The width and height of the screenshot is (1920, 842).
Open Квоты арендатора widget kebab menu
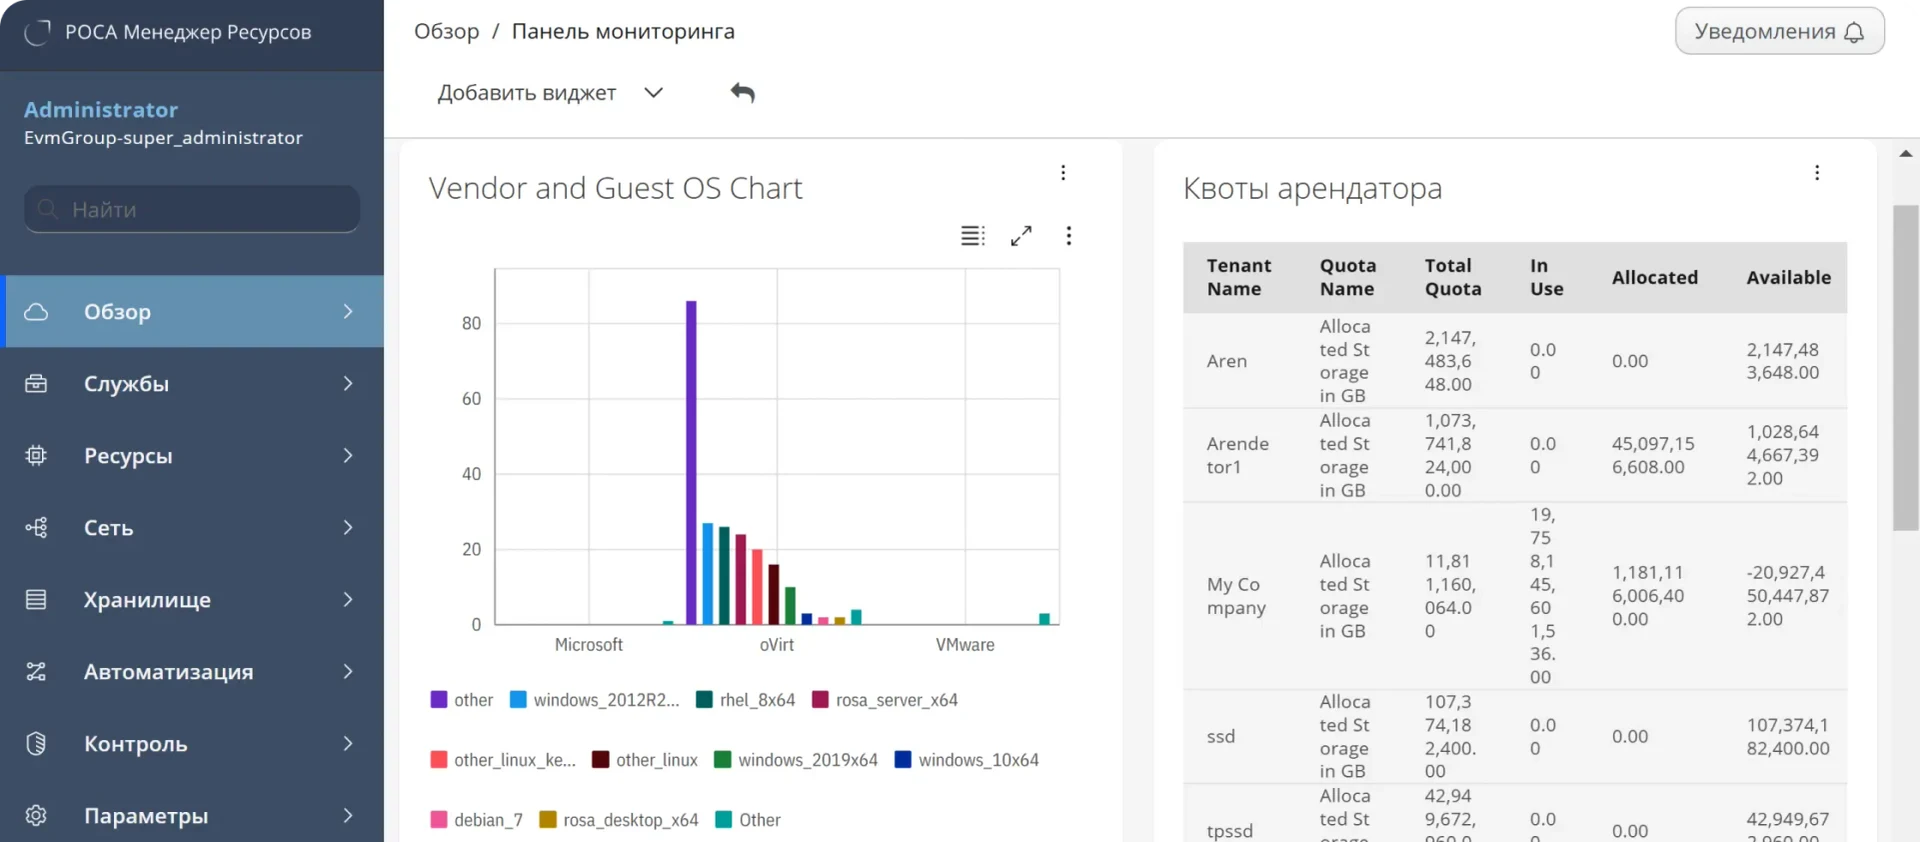tap(1817, 173)
